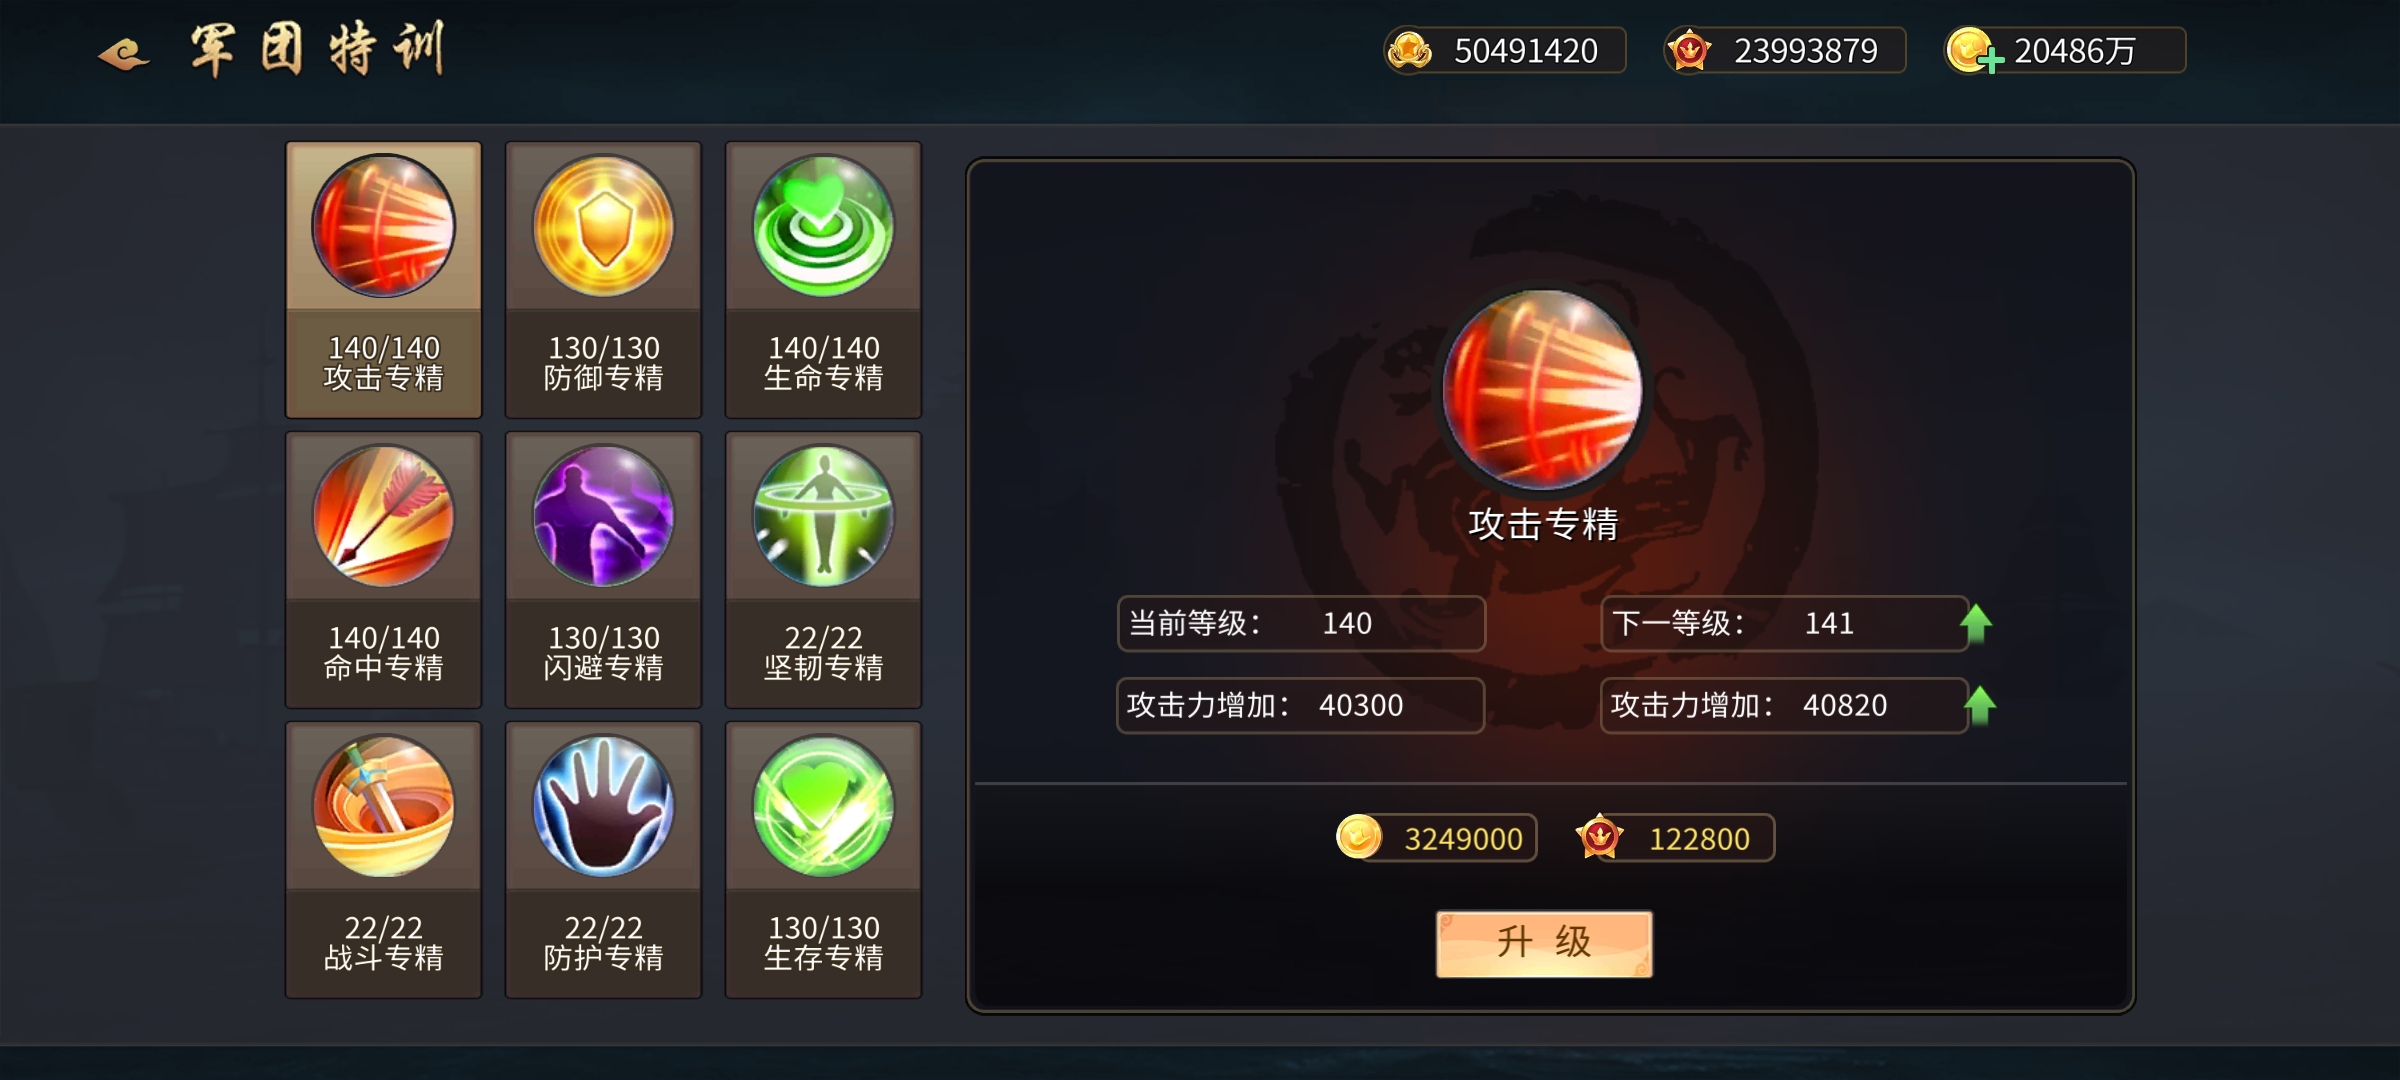Tap the 122800 medal cost field

pyautogui.click(x=1675, y=838)
